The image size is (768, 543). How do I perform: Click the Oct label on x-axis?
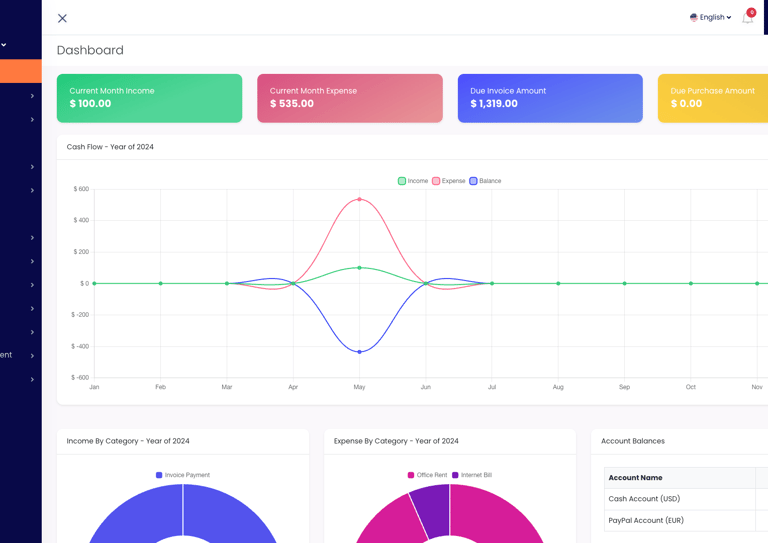click(x=691, y=387)
